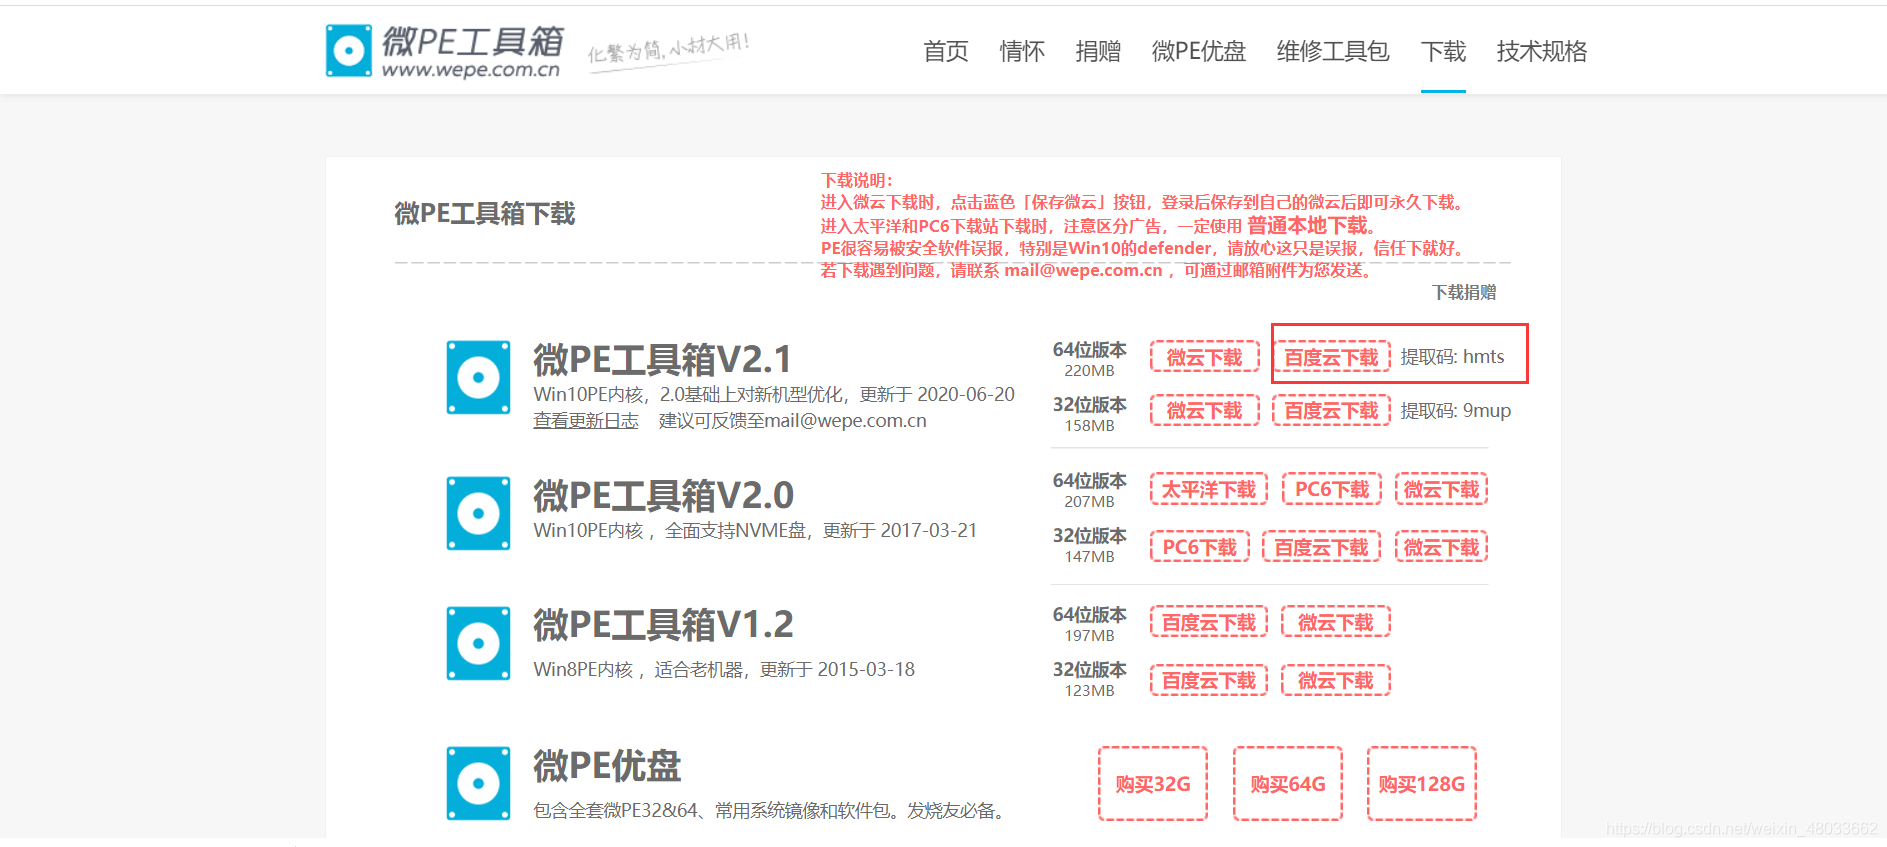Click the 微PE优盘 product title
This screenshot has height=847, width=1887.
coord(607,766)
